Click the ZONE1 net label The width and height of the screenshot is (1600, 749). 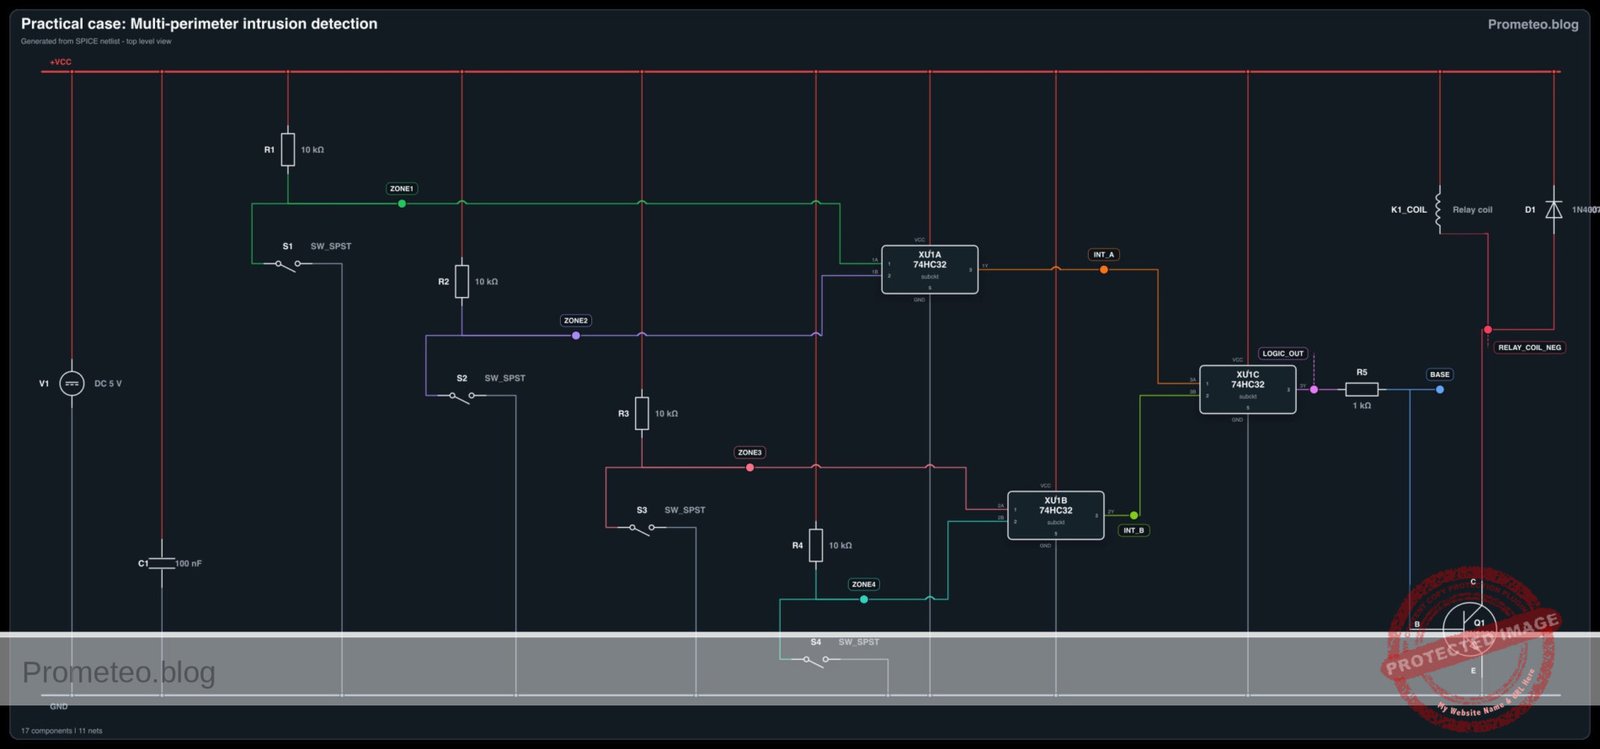(402, 188)
